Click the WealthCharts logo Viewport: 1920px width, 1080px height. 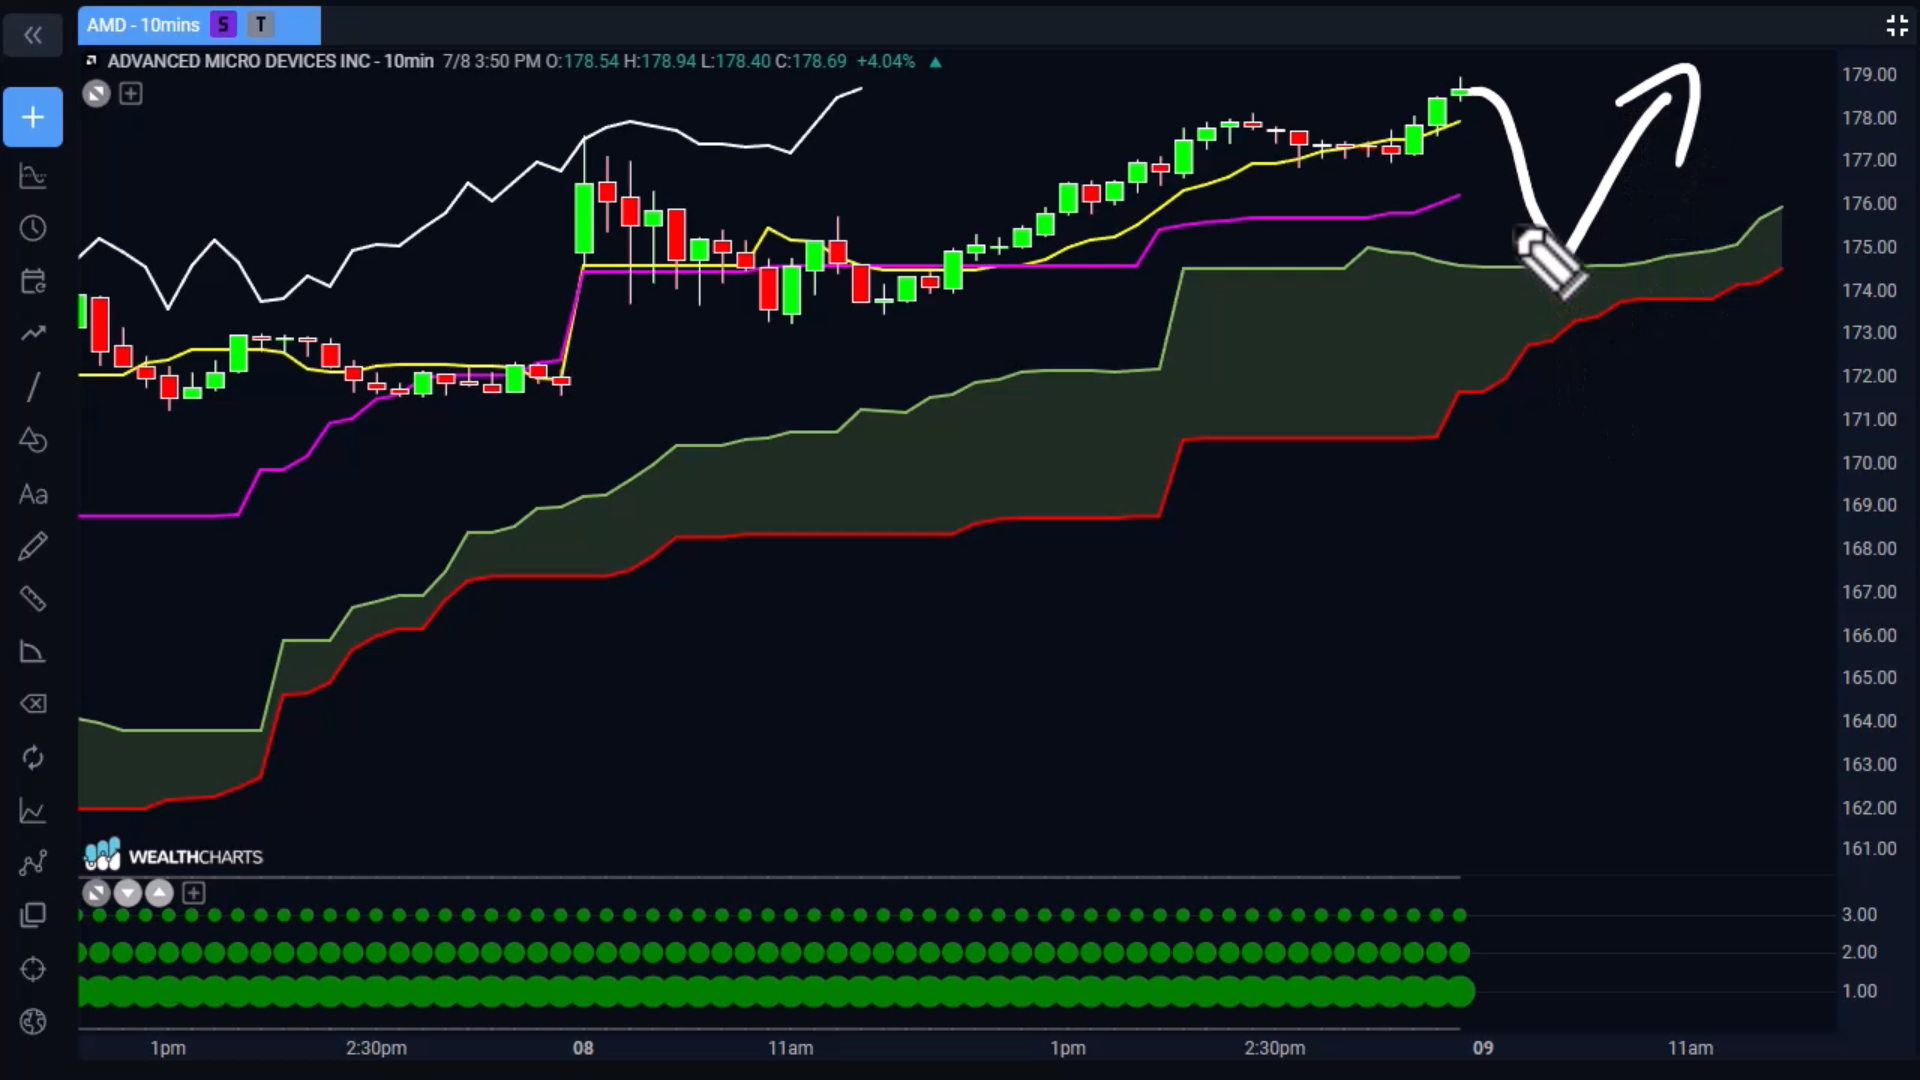point(173,856)
